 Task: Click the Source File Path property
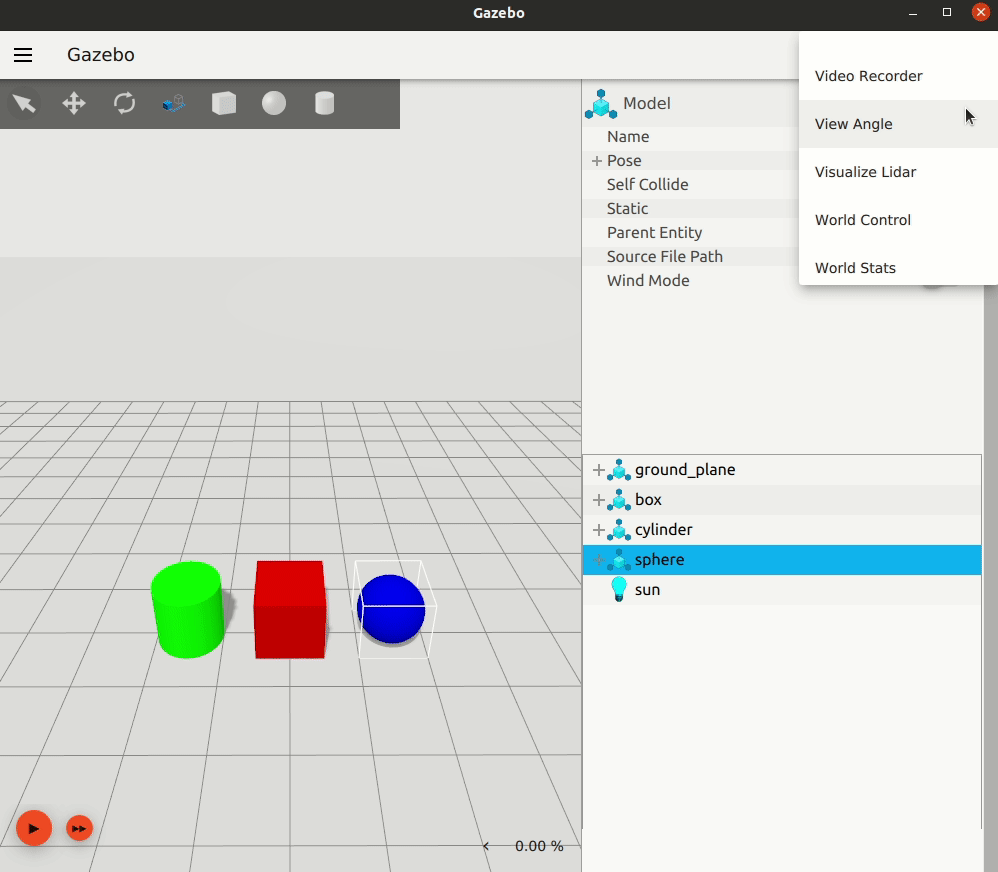(664, 257)
